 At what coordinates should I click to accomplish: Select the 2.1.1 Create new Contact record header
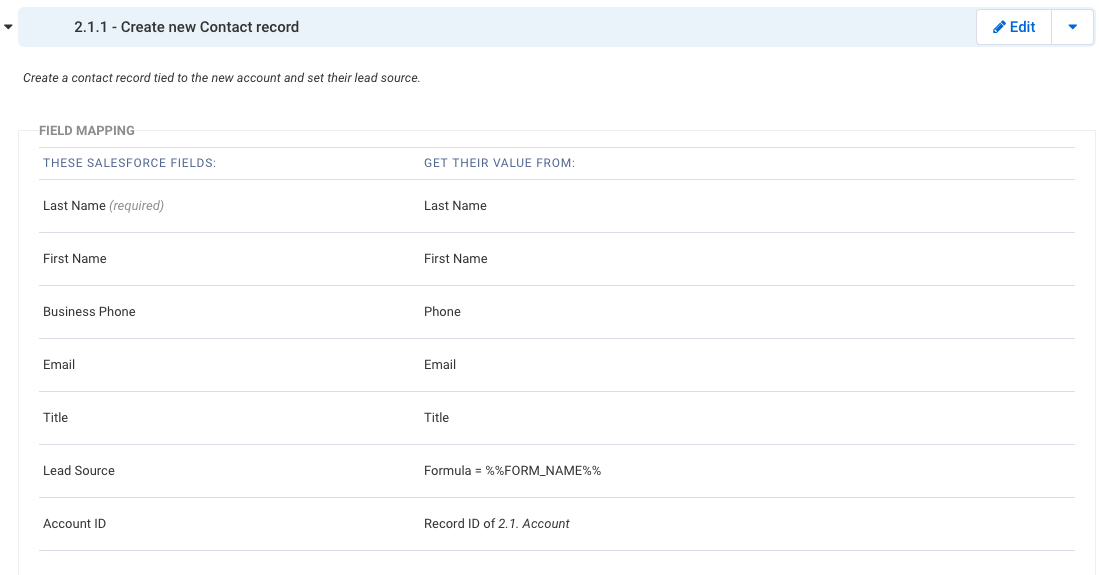tap(186, 27)
